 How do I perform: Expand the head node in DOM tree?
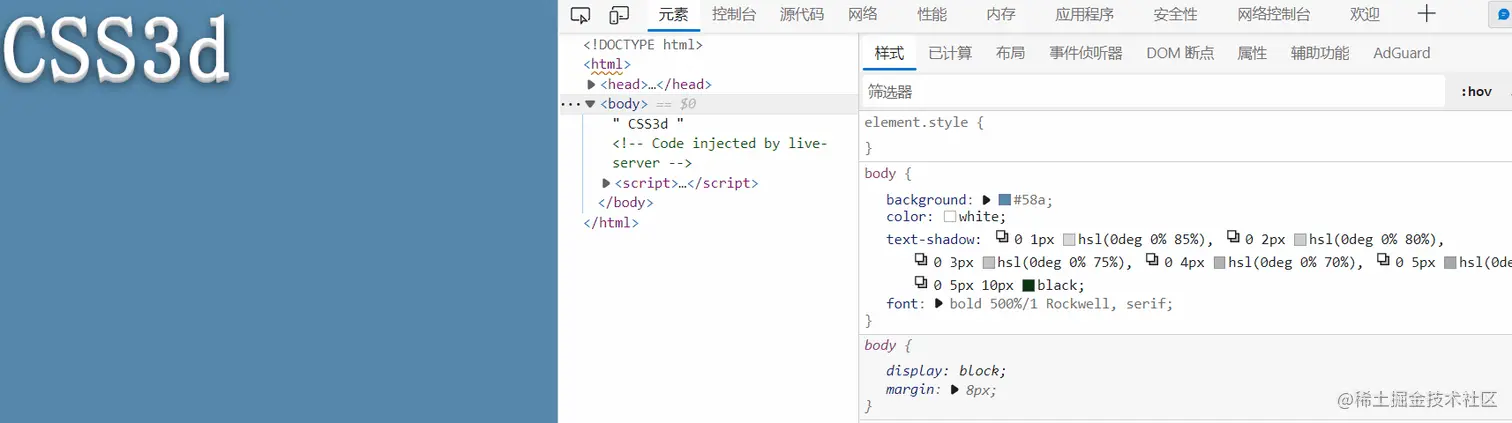pos(591,85)
